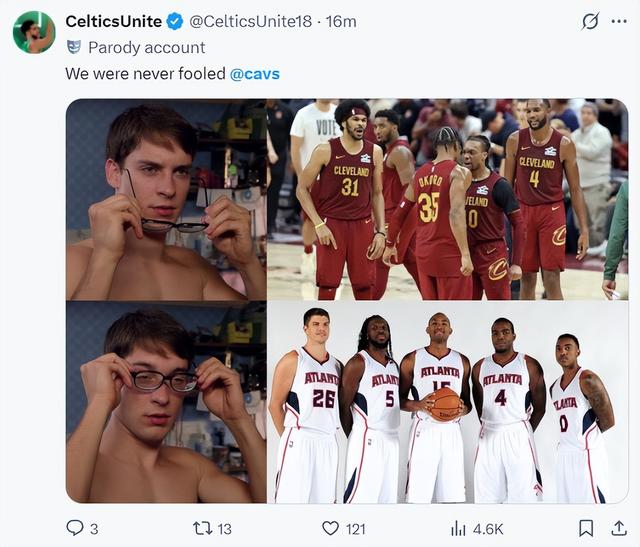Click the Grok slashed-circle icon
The image size is (640, 547).
(x=590, y=21)
